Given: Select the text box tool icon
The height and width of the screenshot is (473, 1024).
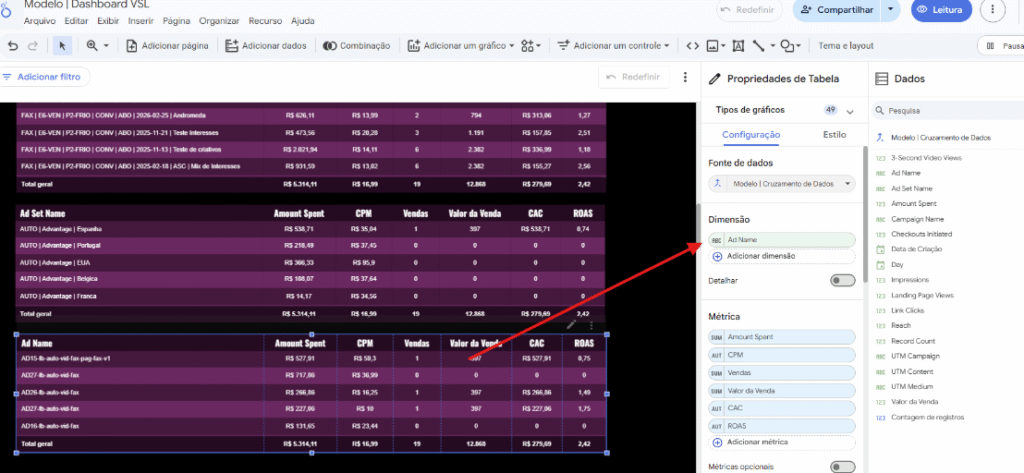Looking at the screenshot, I should point(738,45).
